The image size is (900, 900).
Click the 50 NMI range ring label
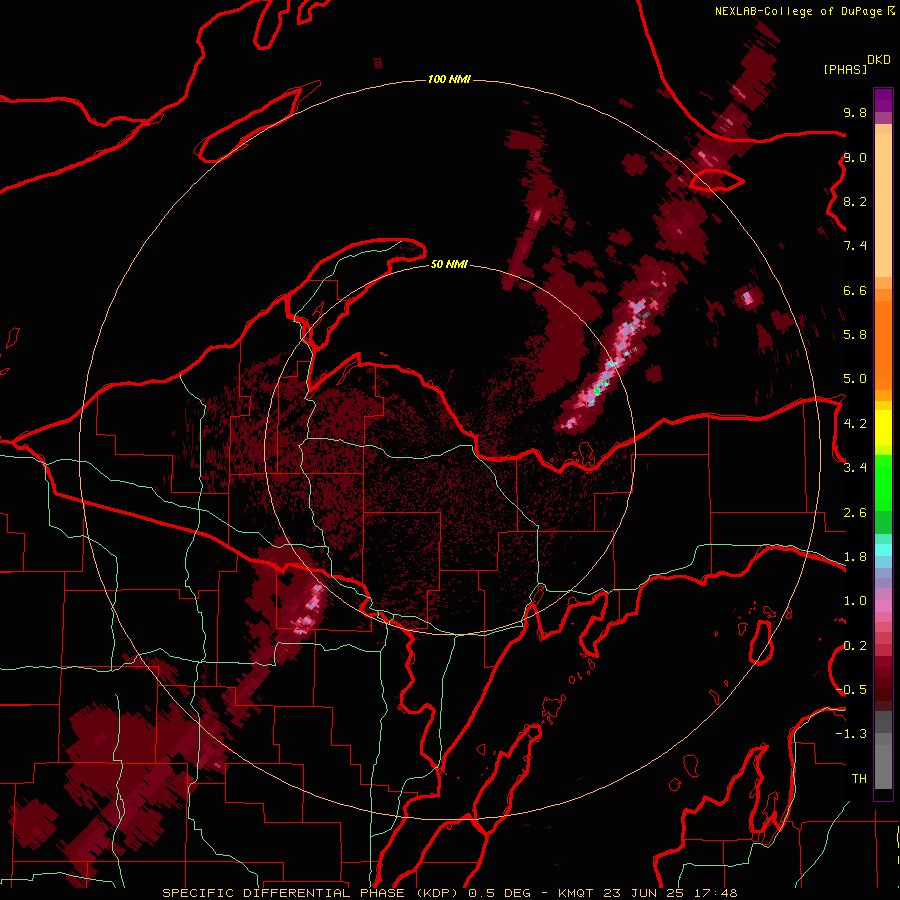coord(449,264)
